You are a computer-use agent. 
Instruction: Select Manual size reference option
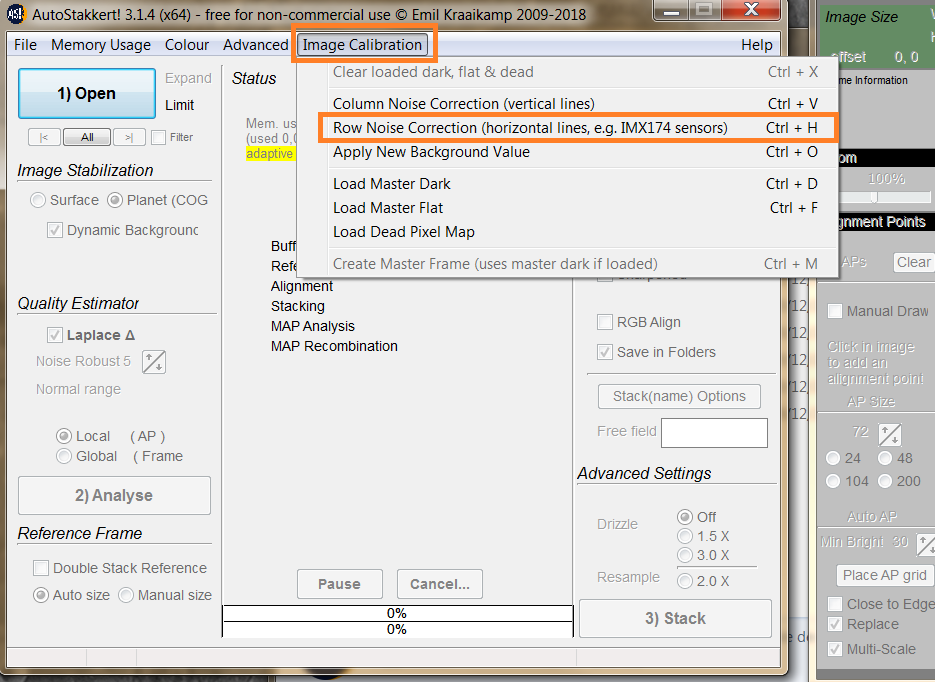coord(126,595)
